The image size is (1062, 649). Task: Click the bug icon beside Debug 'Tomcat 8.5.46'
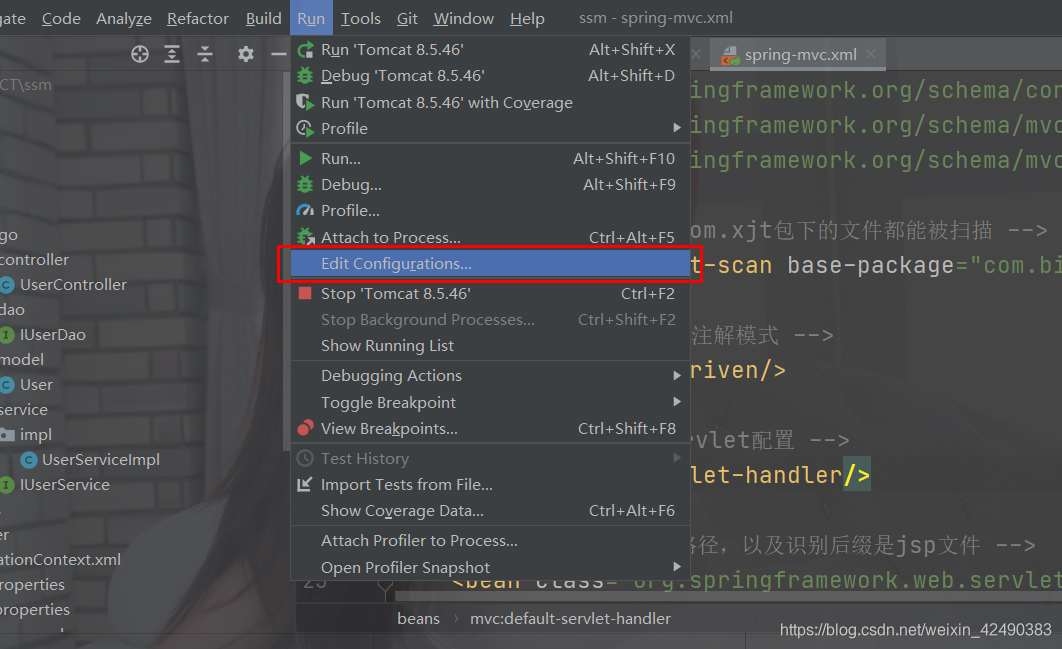point(305,75)
